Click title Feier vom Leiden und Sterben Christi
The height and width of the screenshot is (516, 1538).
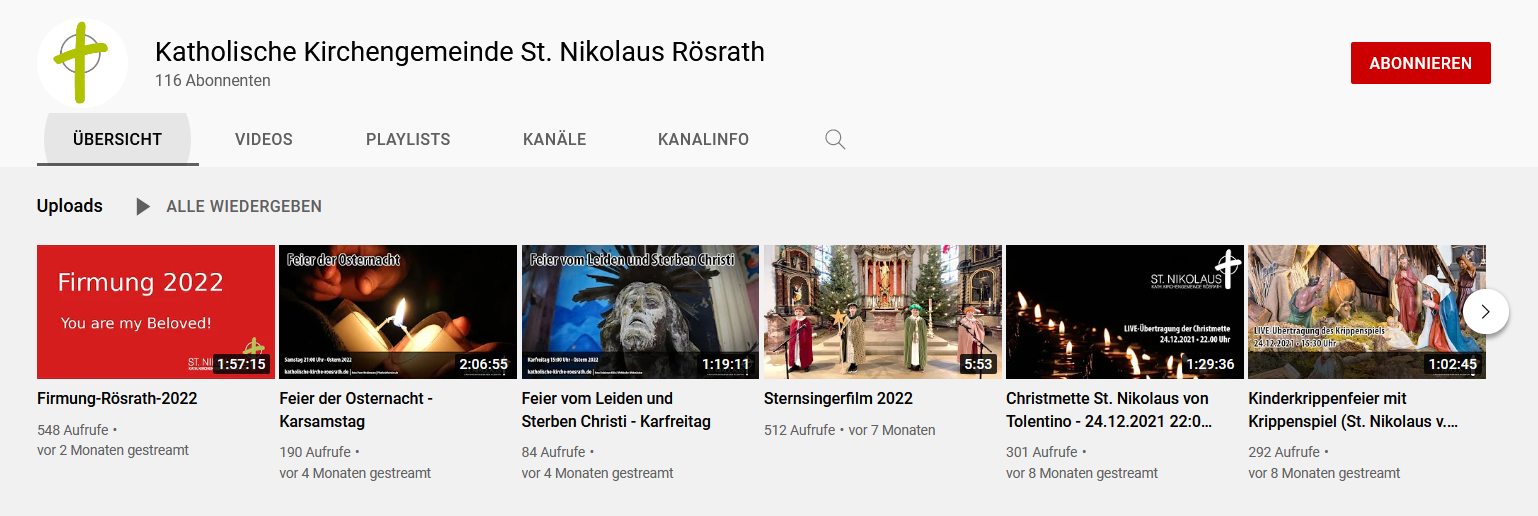[x=616, y=410]
